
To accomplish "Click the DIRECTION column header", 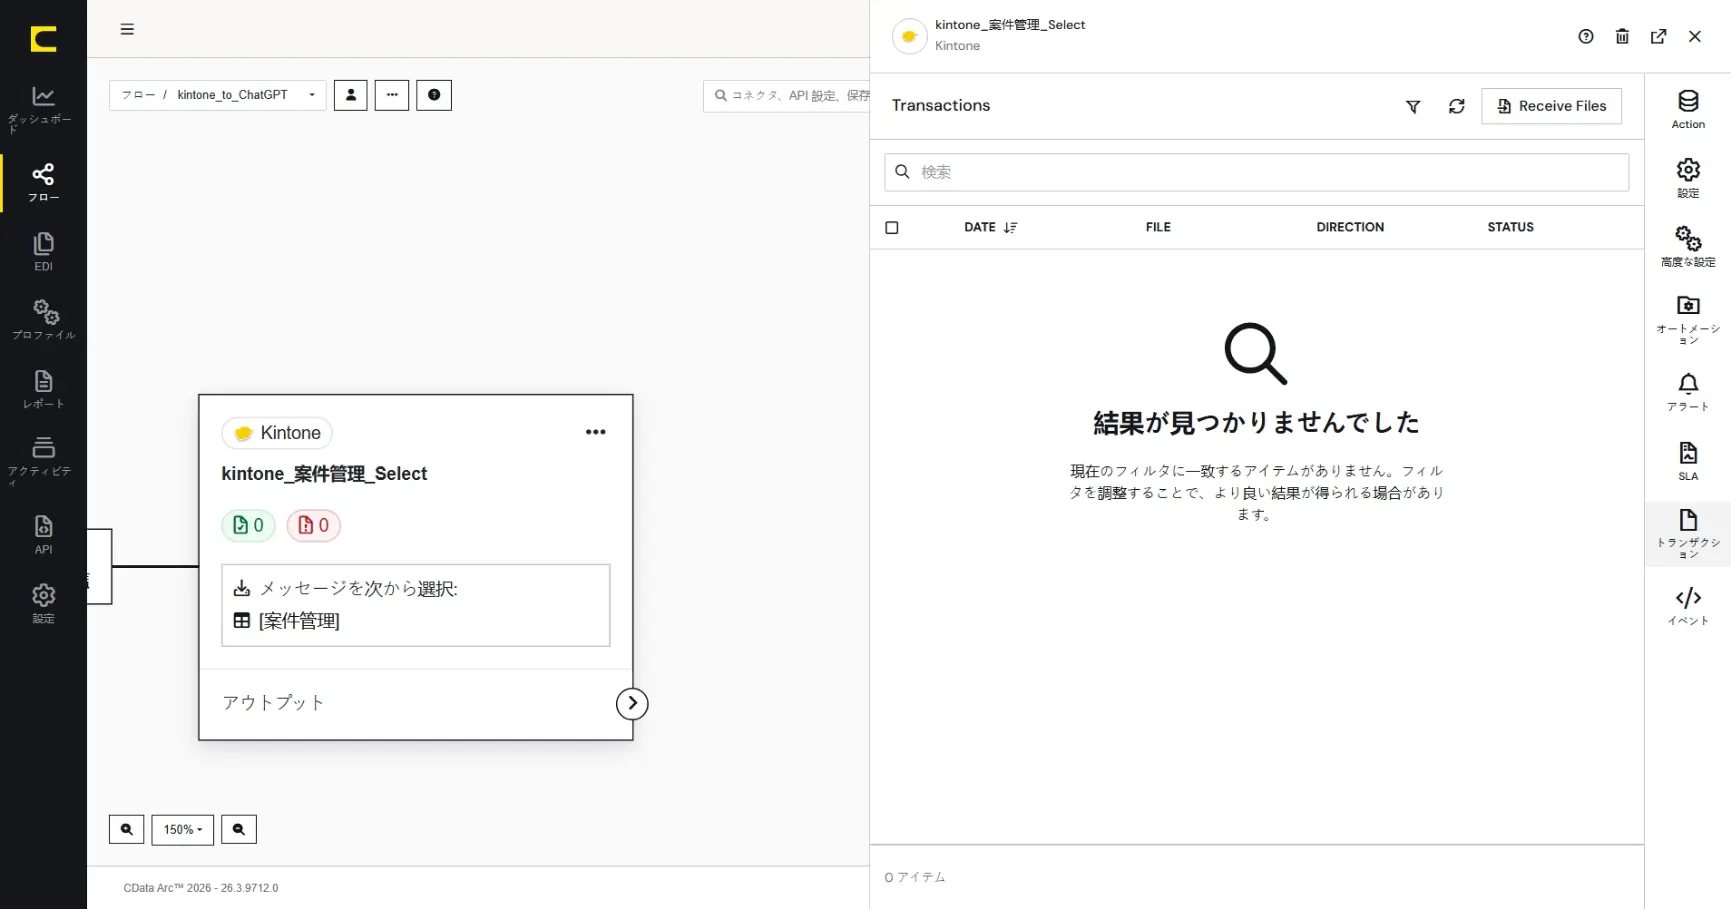I will (1350, 227).
